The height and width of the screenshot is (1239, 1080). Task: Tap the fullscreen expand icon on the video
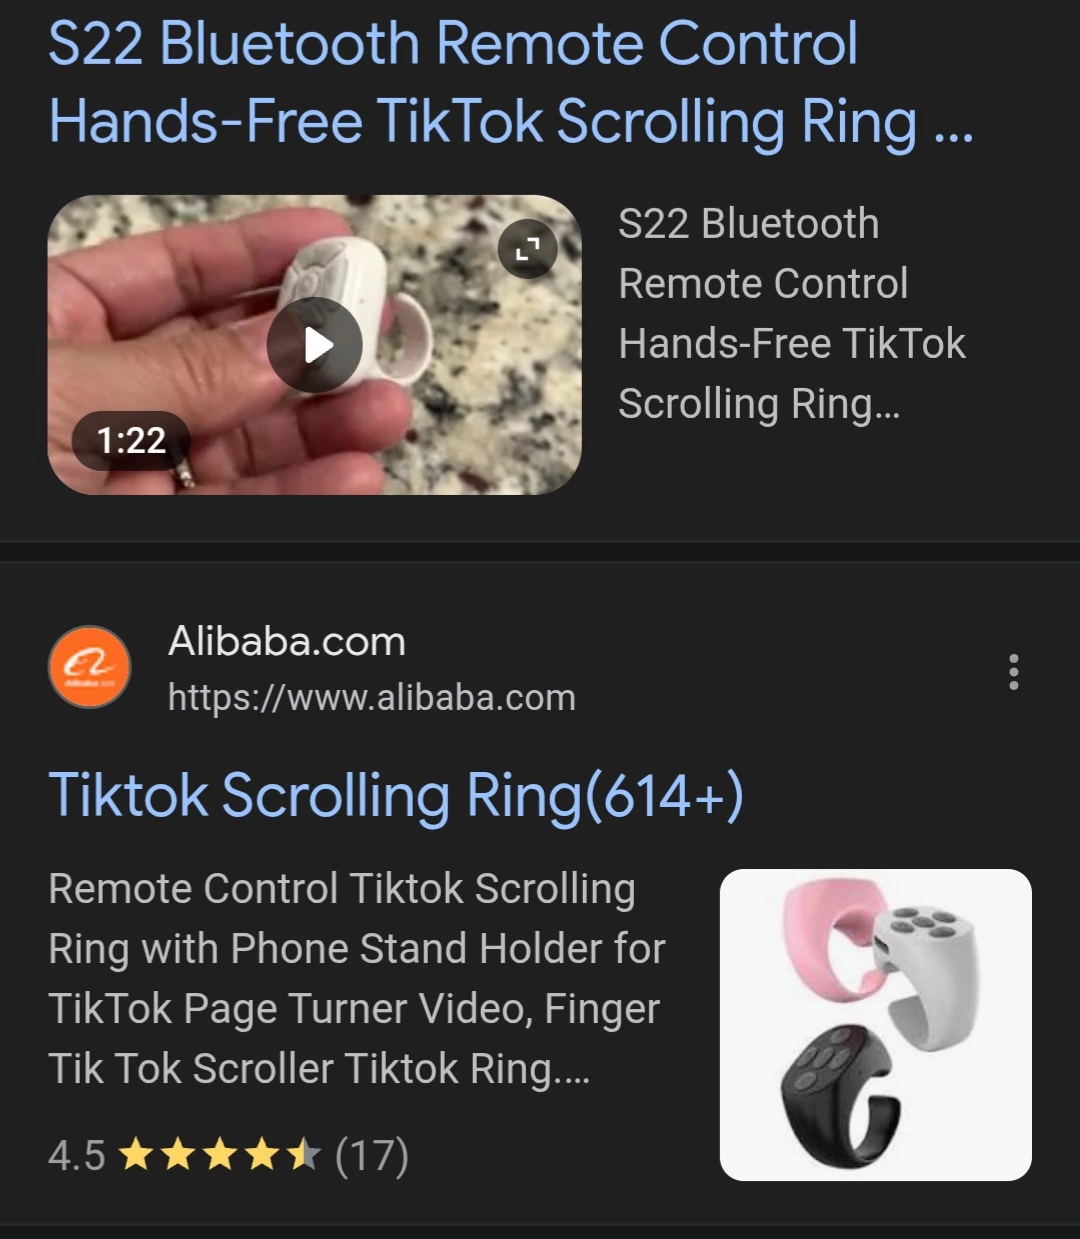tap(528, 248)
